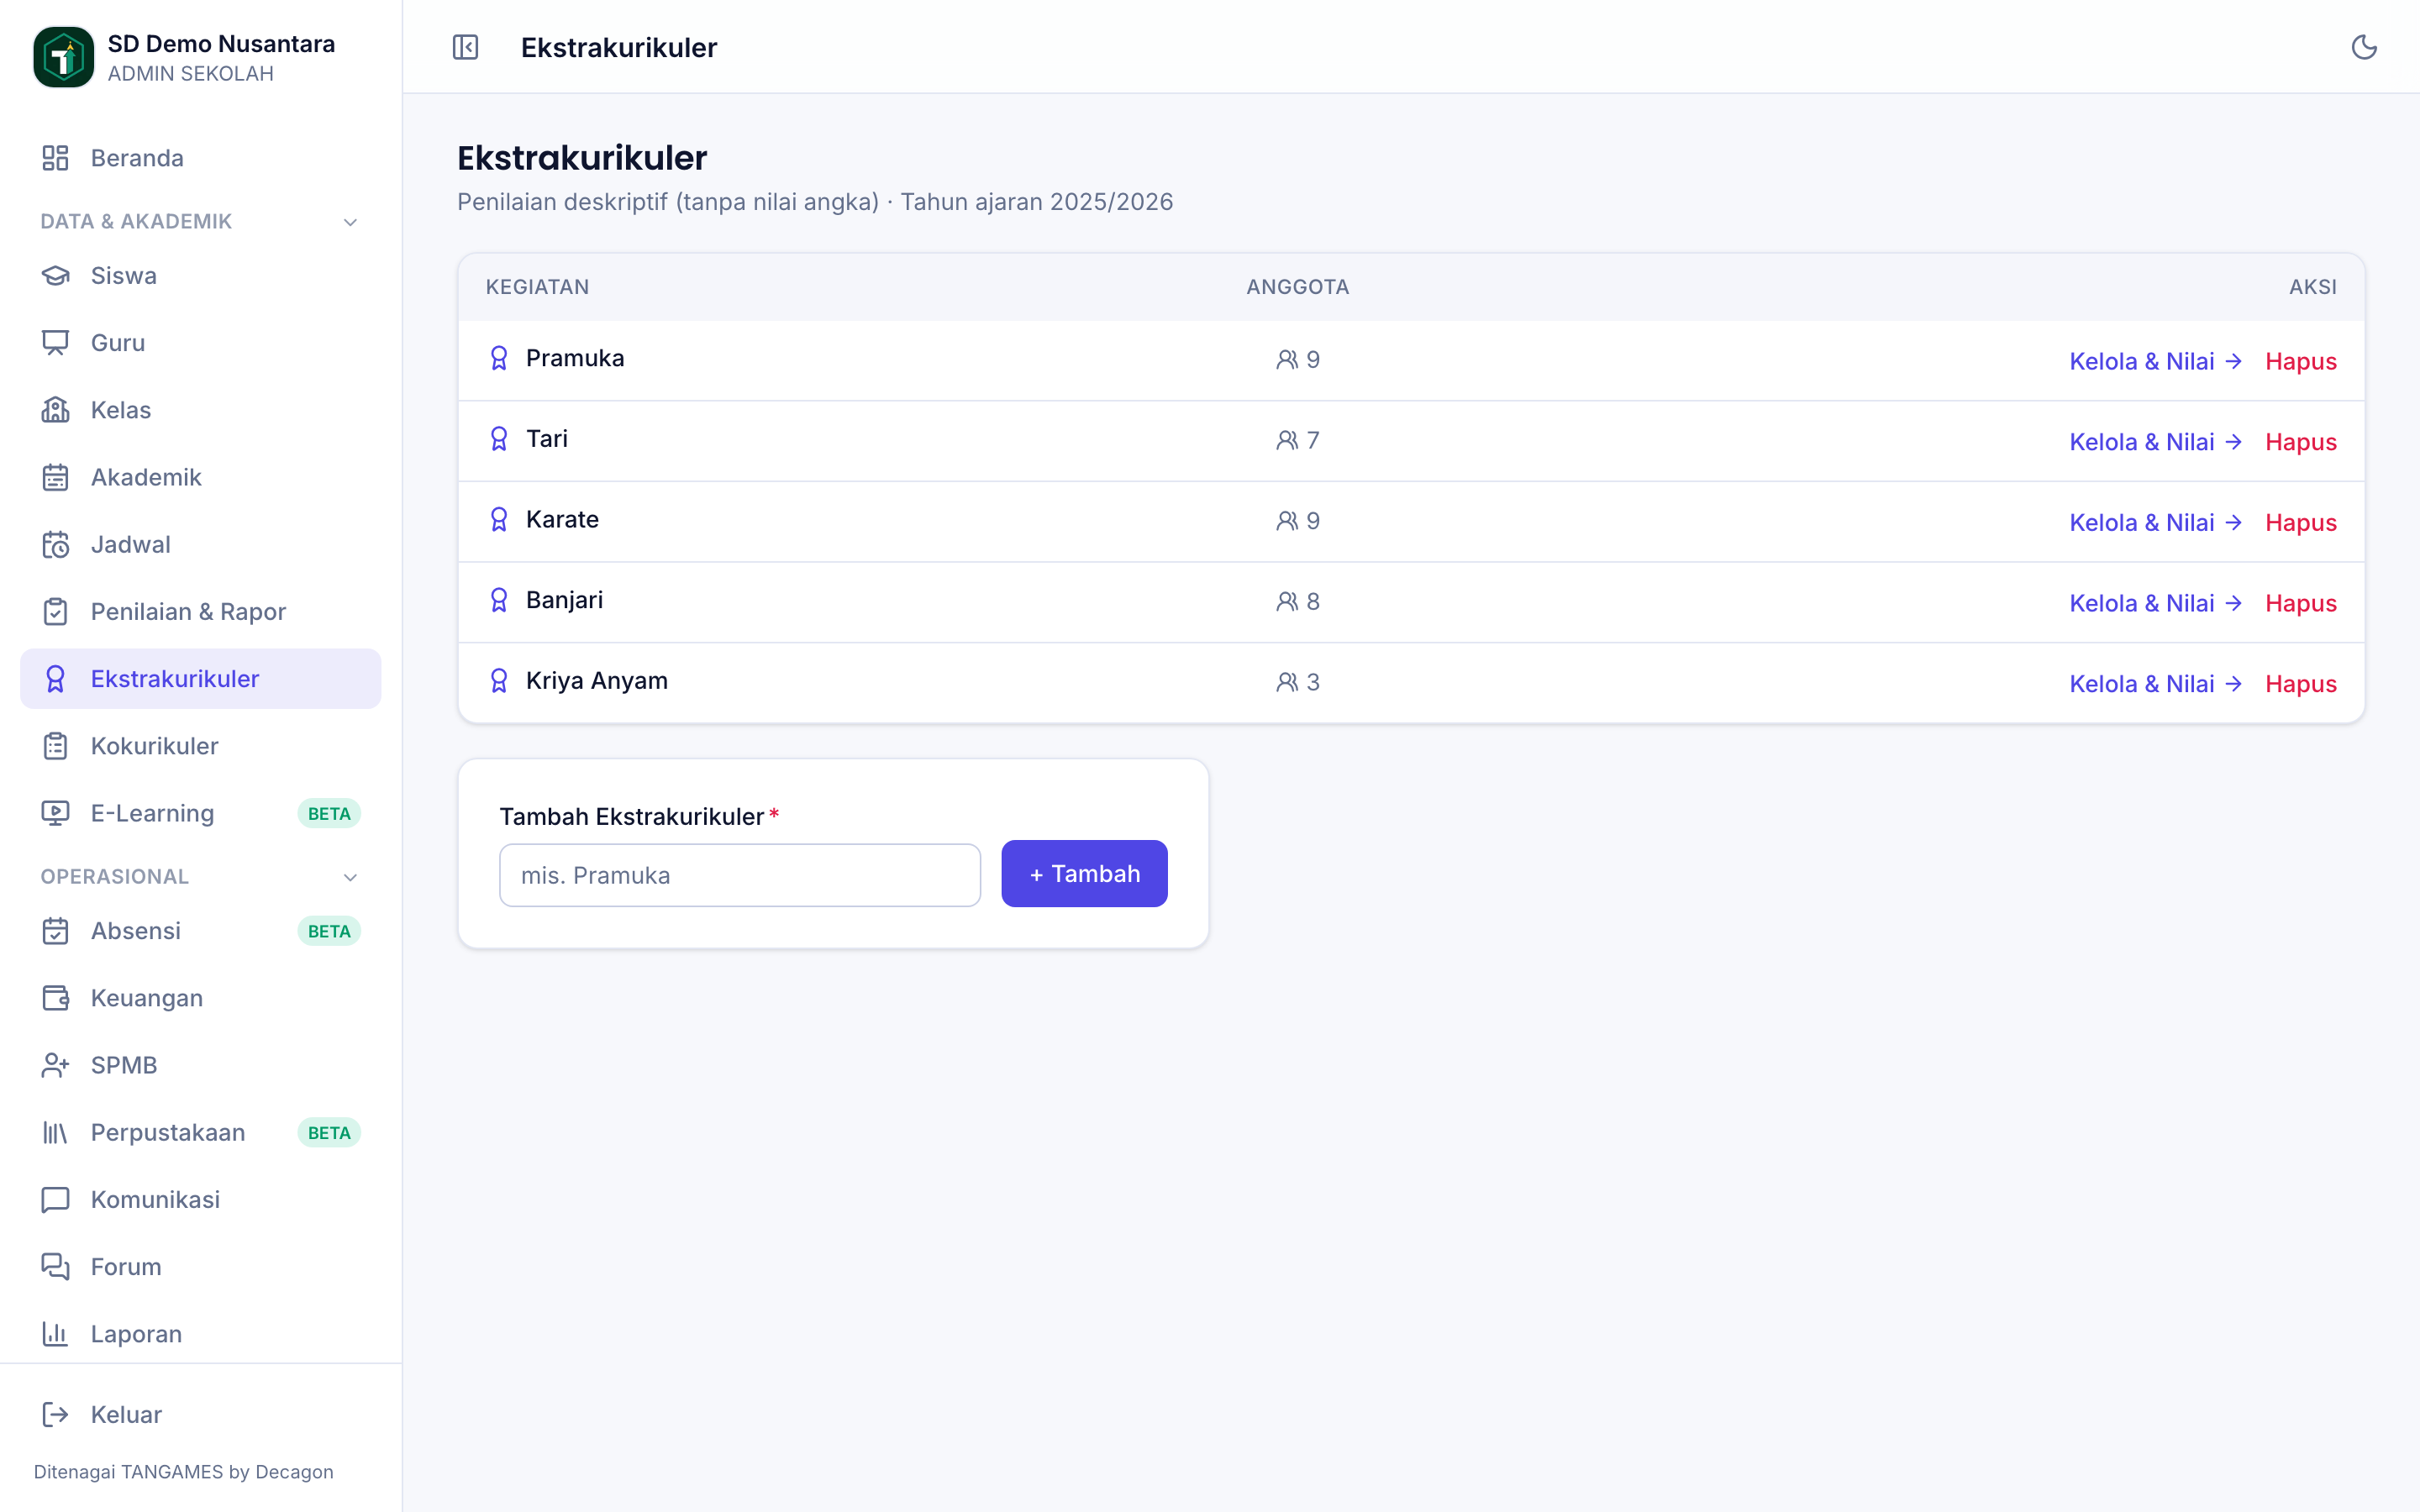Image resolution: width=2420 pixels, height=1512 pixels.
Task: Click the Kokurikuler clipboard list icon
Action: coord(55,746)
